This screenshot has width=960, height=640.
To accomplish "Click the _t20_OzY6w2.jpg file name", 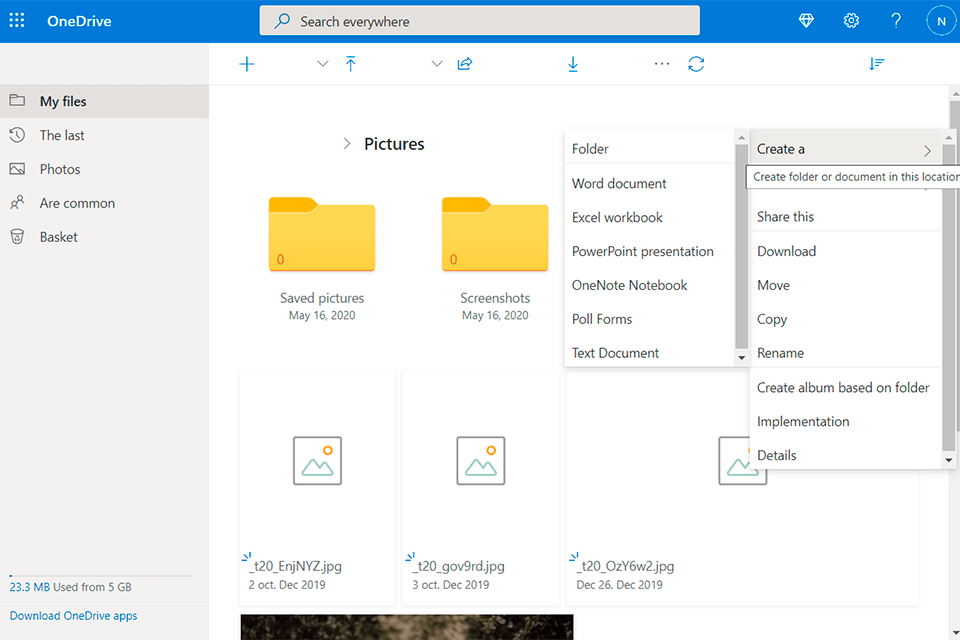I will pos(624,566).
